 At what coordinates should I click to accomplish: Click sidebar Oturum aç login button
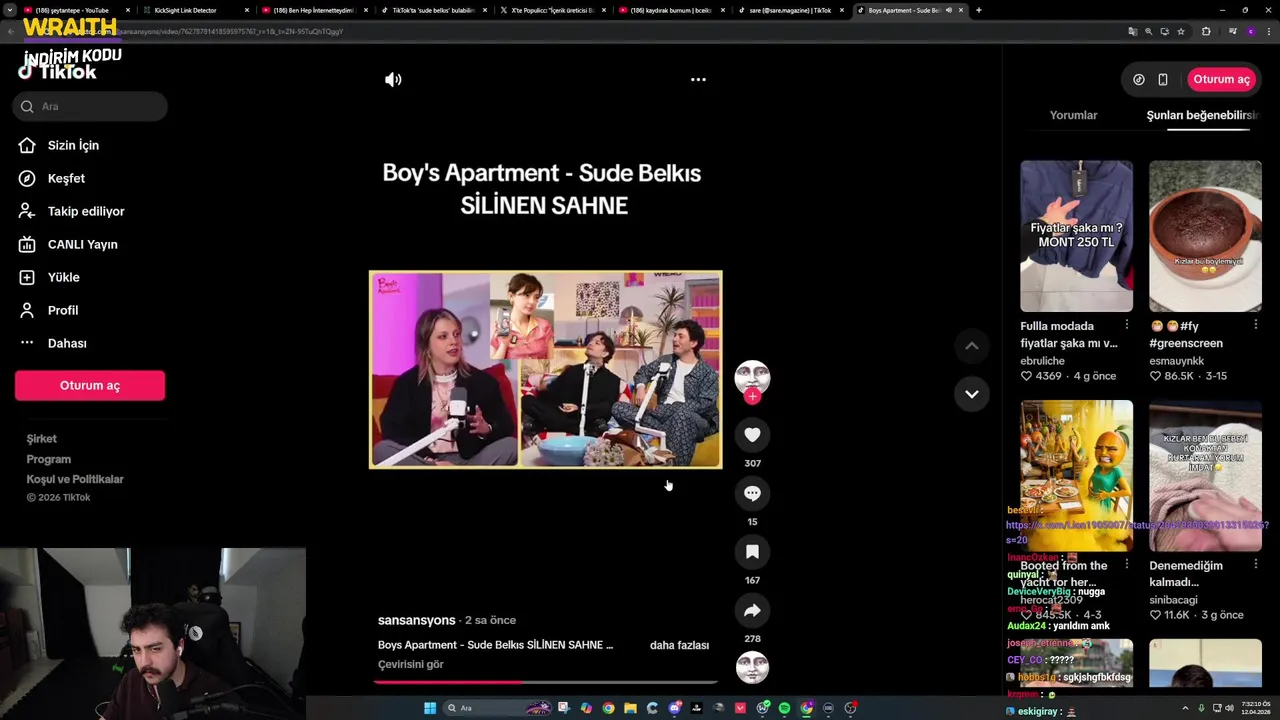point(90,386)
